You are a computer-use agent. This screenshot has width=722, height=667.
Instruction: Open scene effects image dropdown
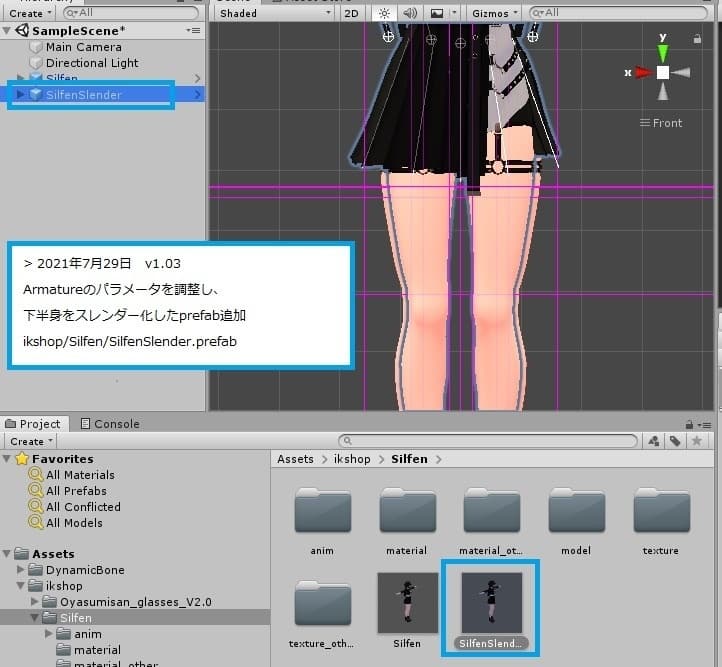click(x=441, y=13)
